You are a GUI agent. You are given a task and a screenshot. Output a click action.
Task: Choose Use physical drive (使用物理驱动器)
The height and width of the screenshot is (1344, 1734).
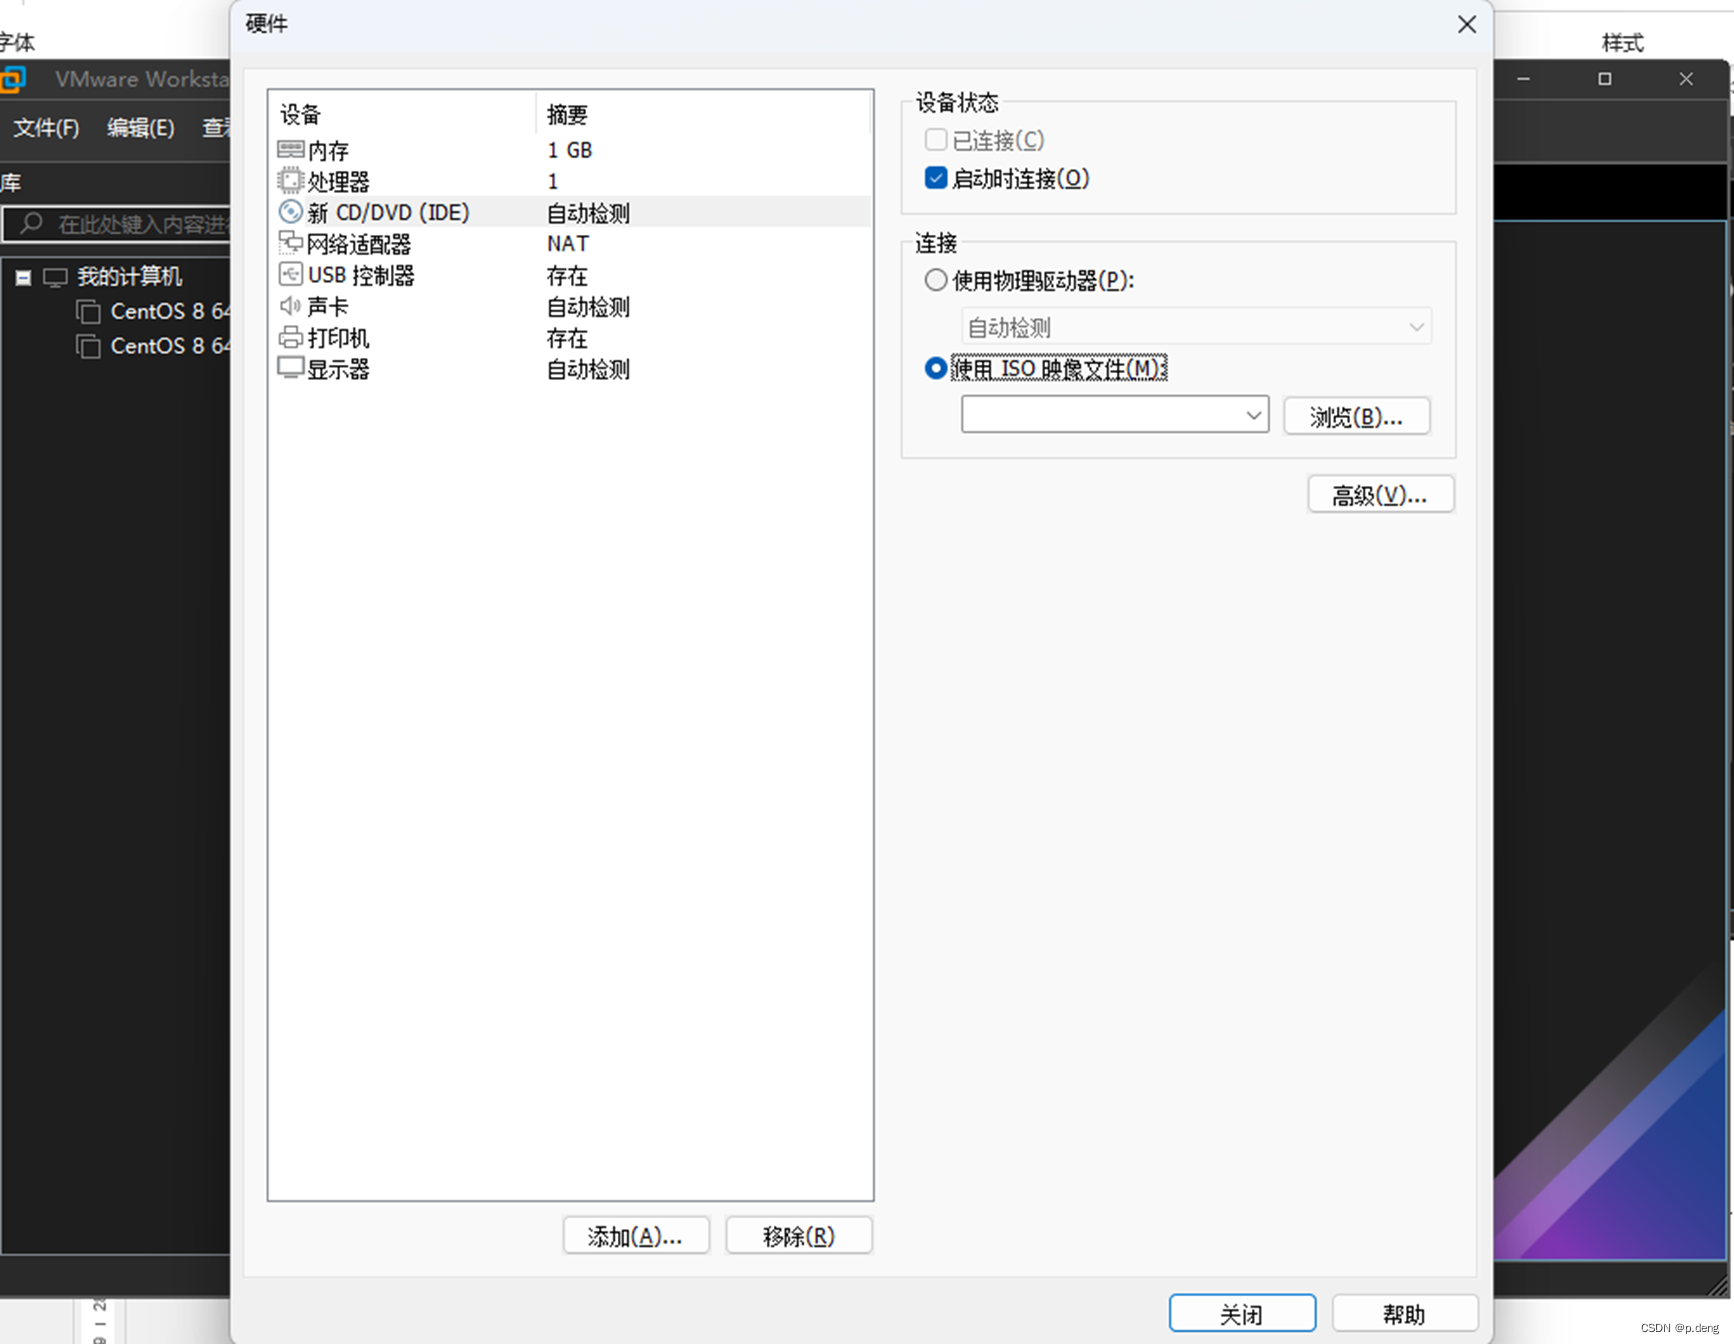(x=935, y=280)
